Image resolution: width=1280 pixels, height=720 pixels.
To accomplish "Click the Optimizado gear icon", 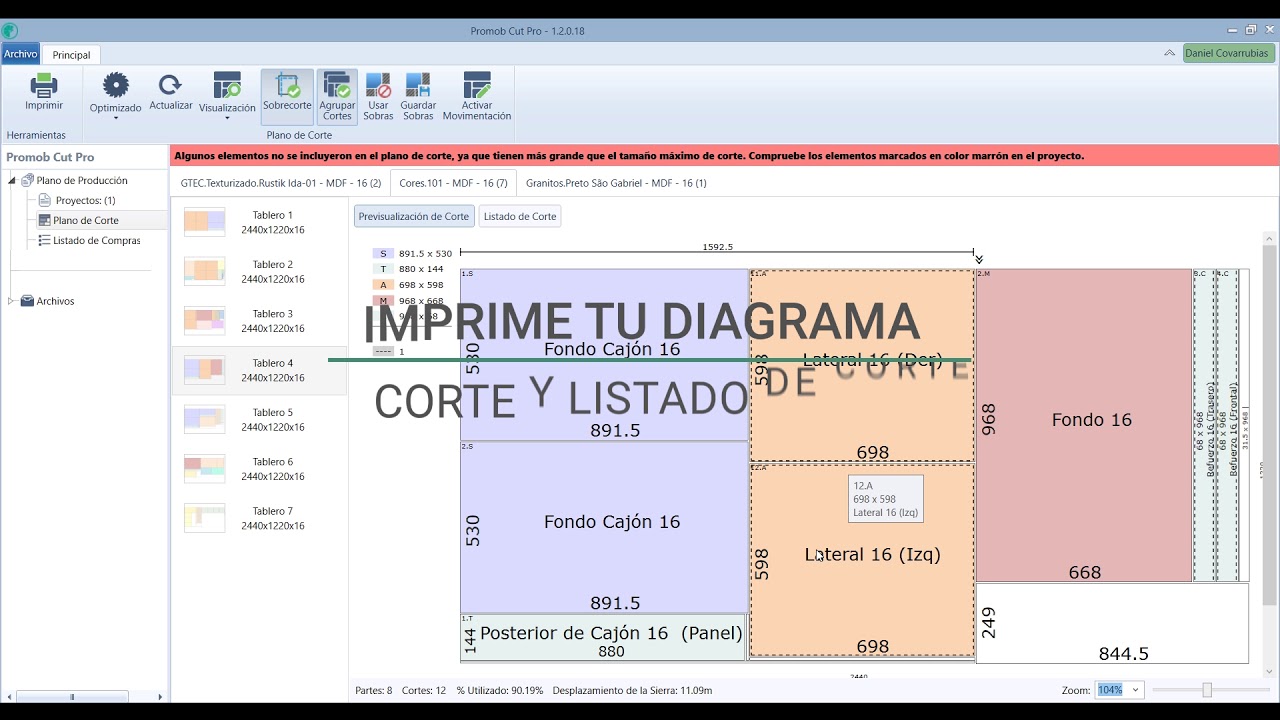I will [116, 85].
